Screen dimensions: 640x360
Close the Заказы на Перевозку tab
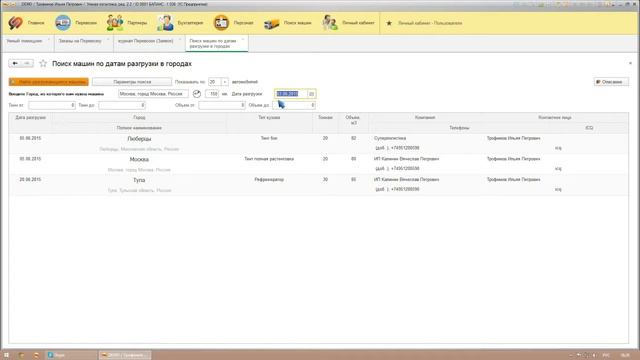108,40
